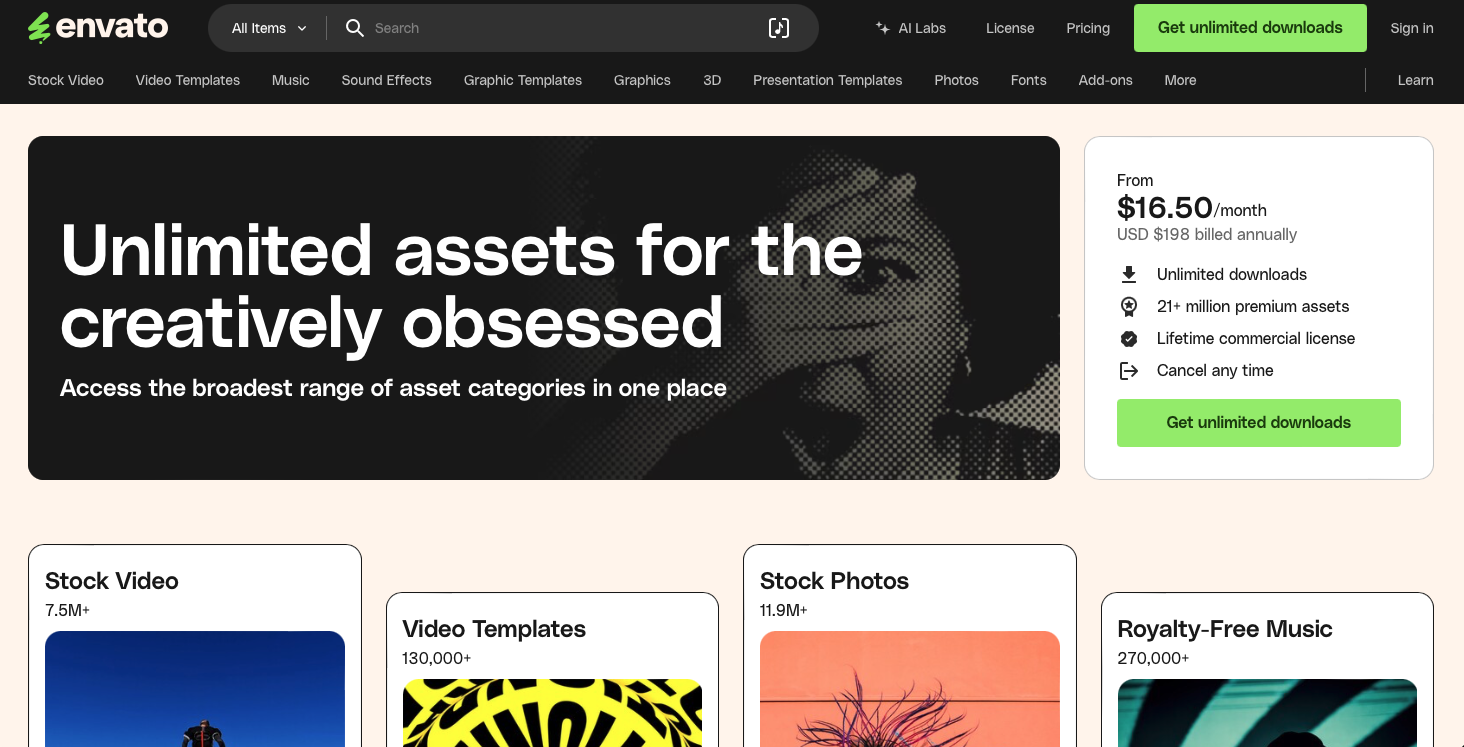Click the premium assets badge icon
Viewport: 1464px width, 747px height.
tap(1129, 306)
